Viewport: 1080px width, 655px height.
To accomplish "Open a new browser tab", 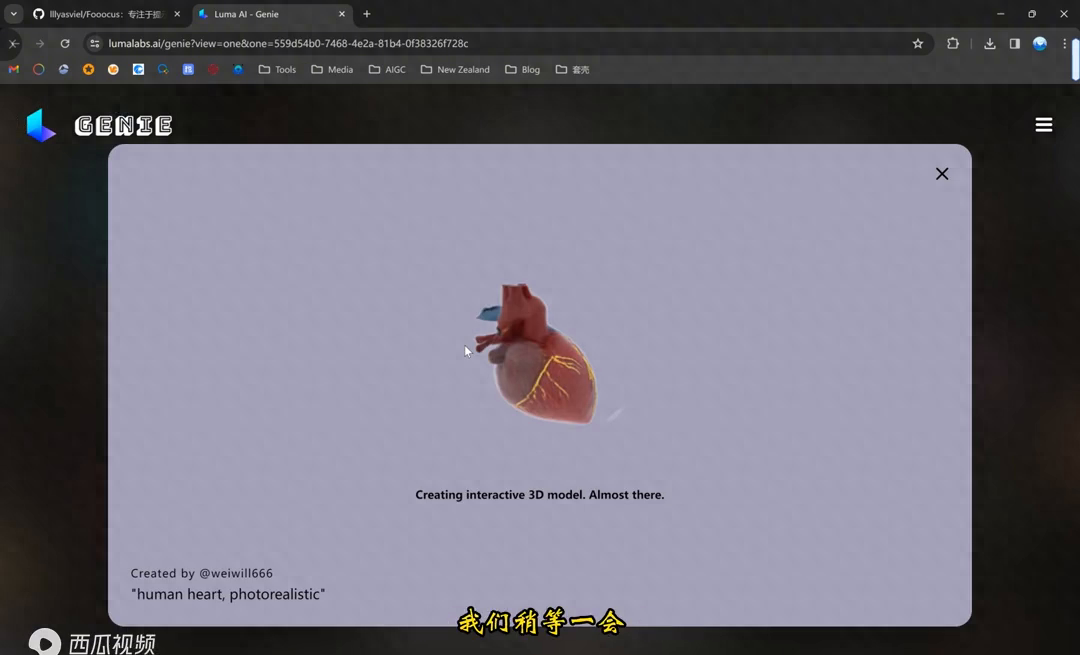I will (367, 14).
